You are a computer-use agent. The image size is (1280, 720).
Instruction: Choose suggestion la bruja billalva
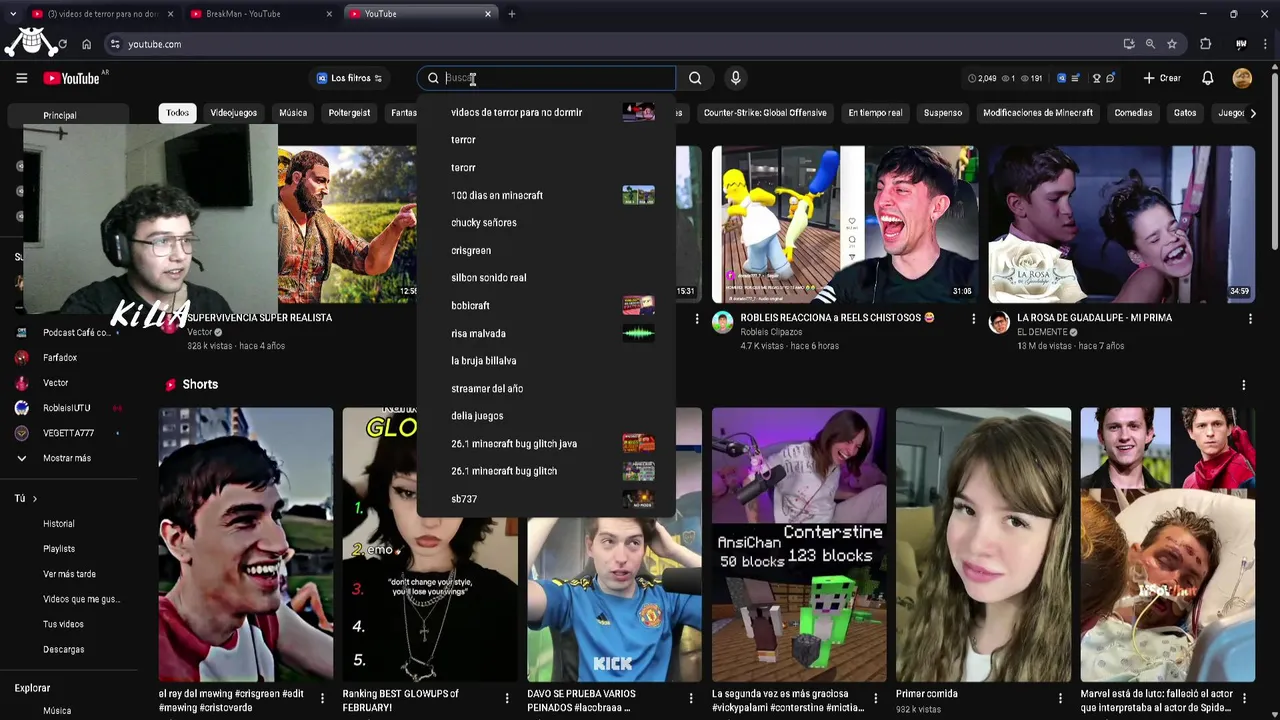click(546, 361)
